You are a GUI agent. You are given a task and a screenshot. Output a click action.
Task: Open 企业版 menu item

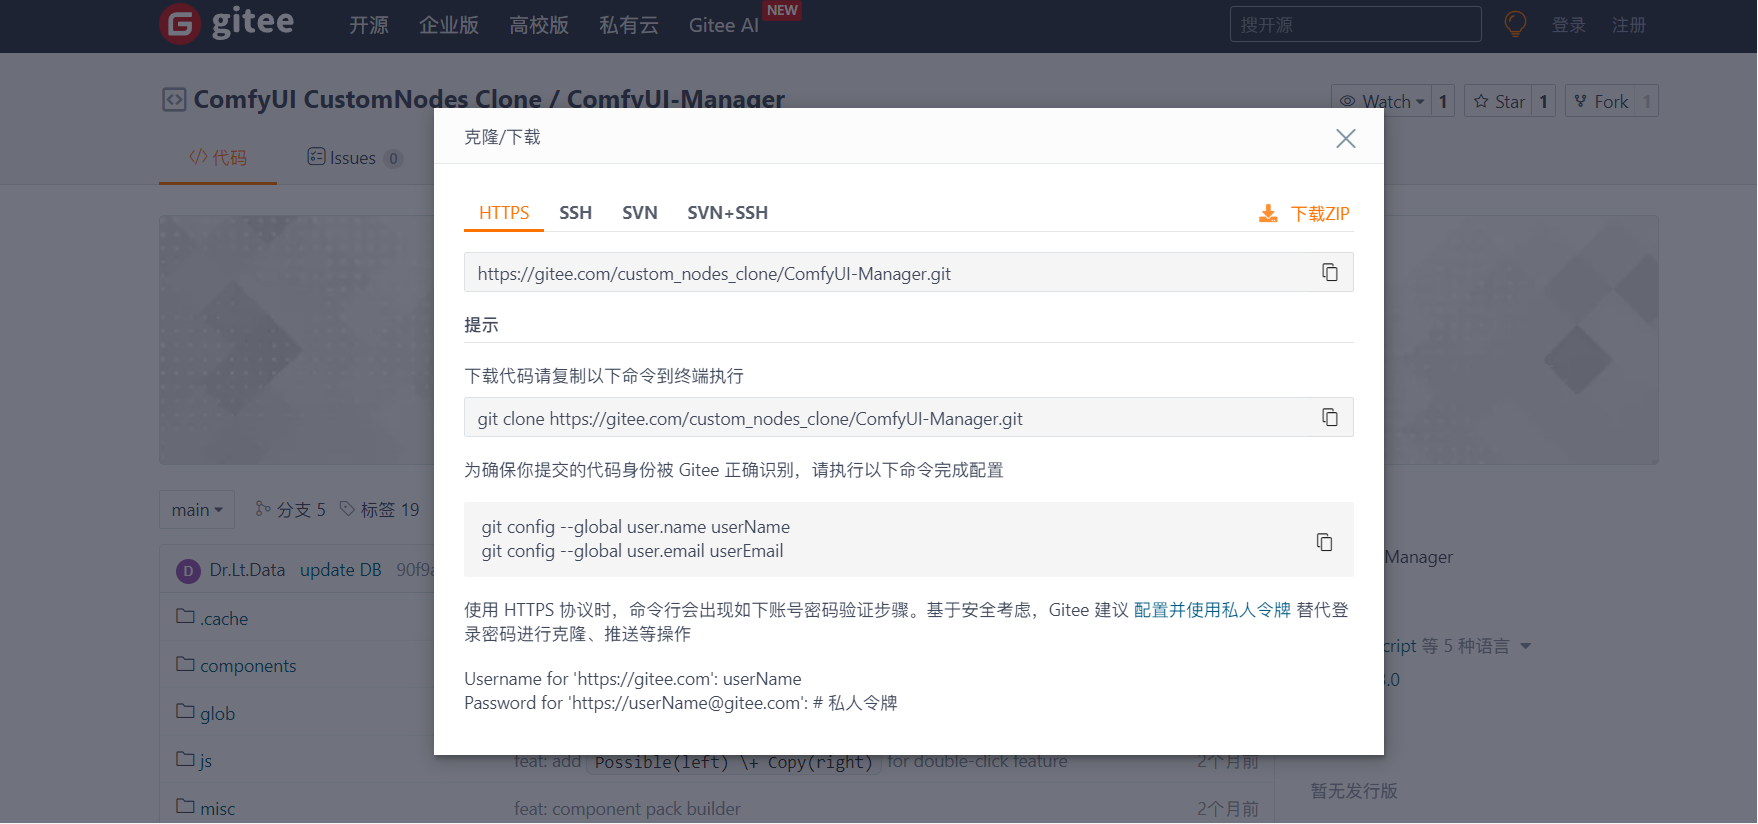449,25
